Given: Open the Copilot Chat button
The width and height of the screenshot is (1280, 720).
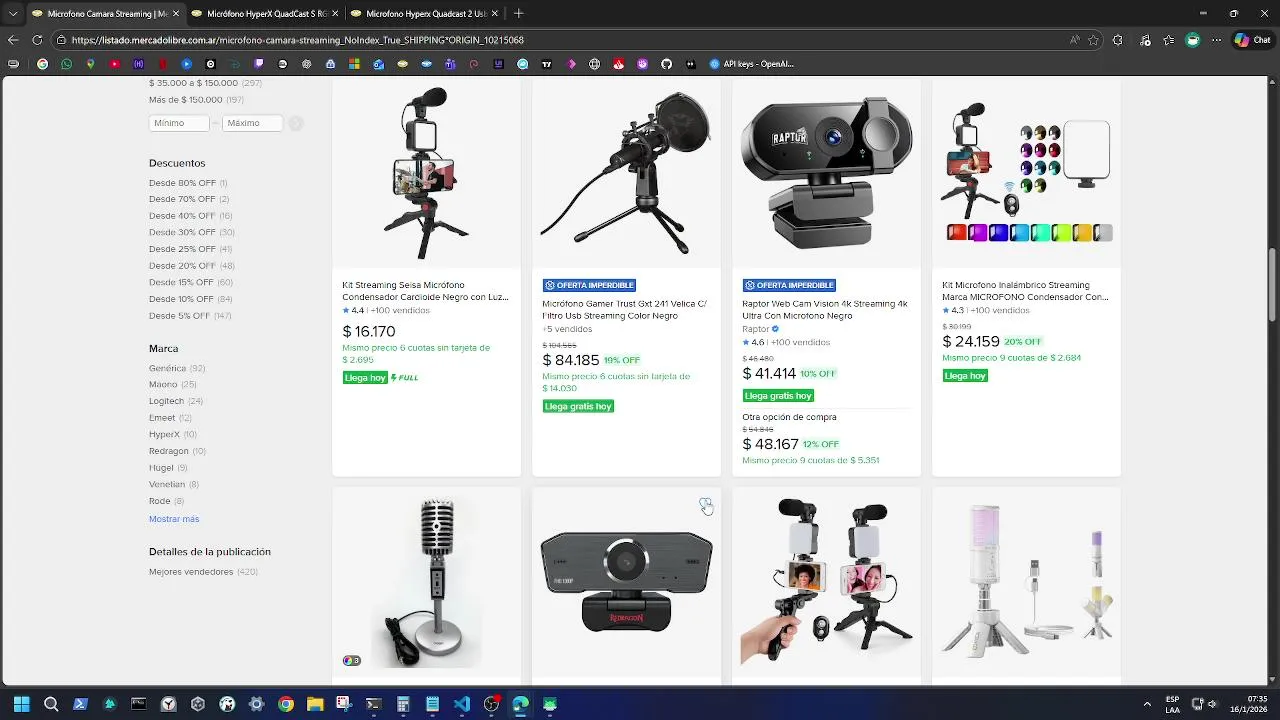Looking at the screenshot, I should 1254,40.
